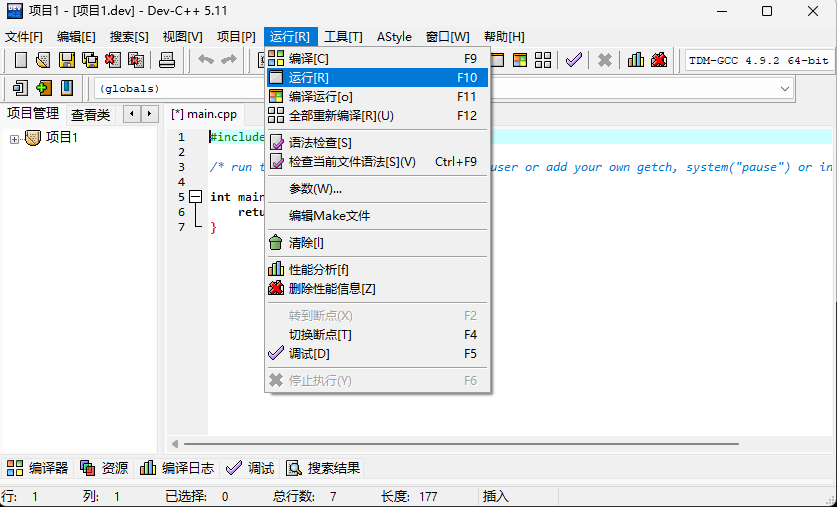Click the Insert toolbar icon in second row
Image resolution: width=837 pixels, height=507 pixels.
[x=20, y=88]
